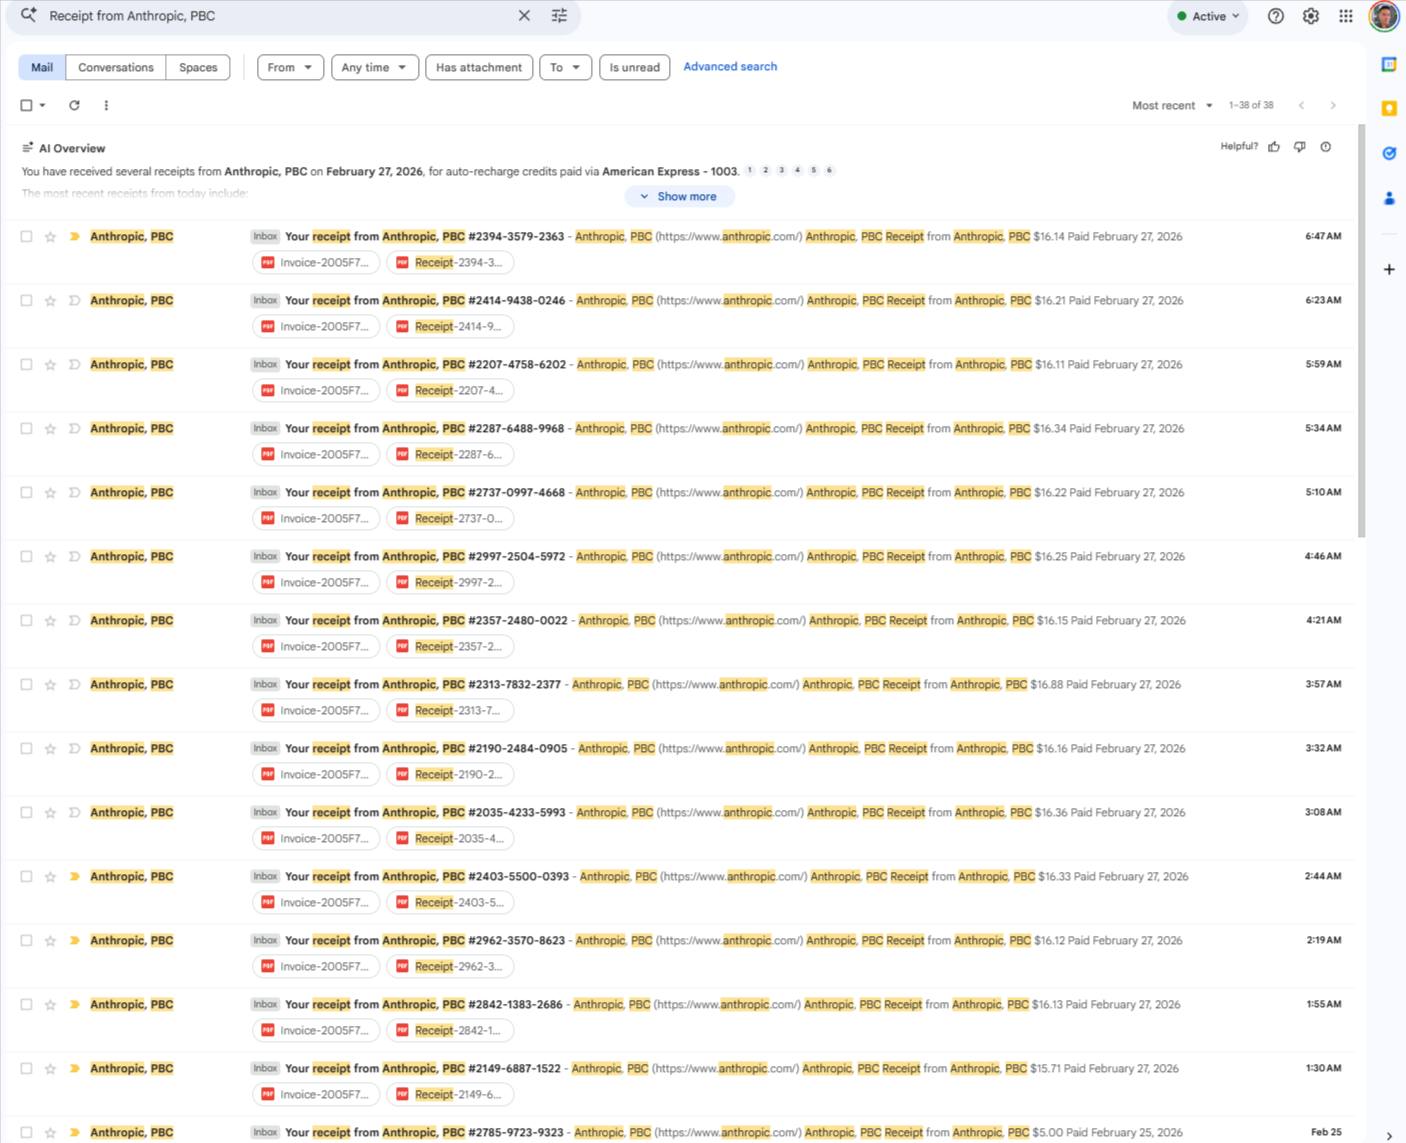
Task: Open Settings gear icon
Action: 1311,16
